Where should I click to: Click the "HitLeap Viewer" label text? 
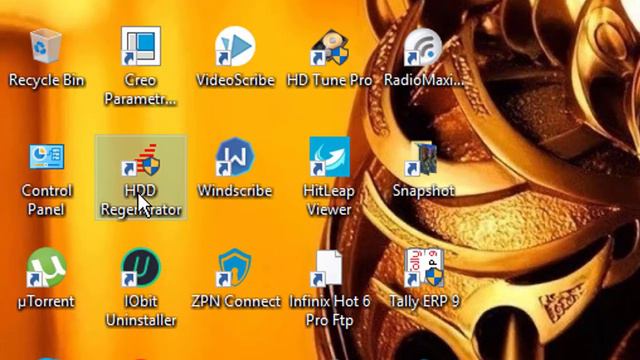329,200
